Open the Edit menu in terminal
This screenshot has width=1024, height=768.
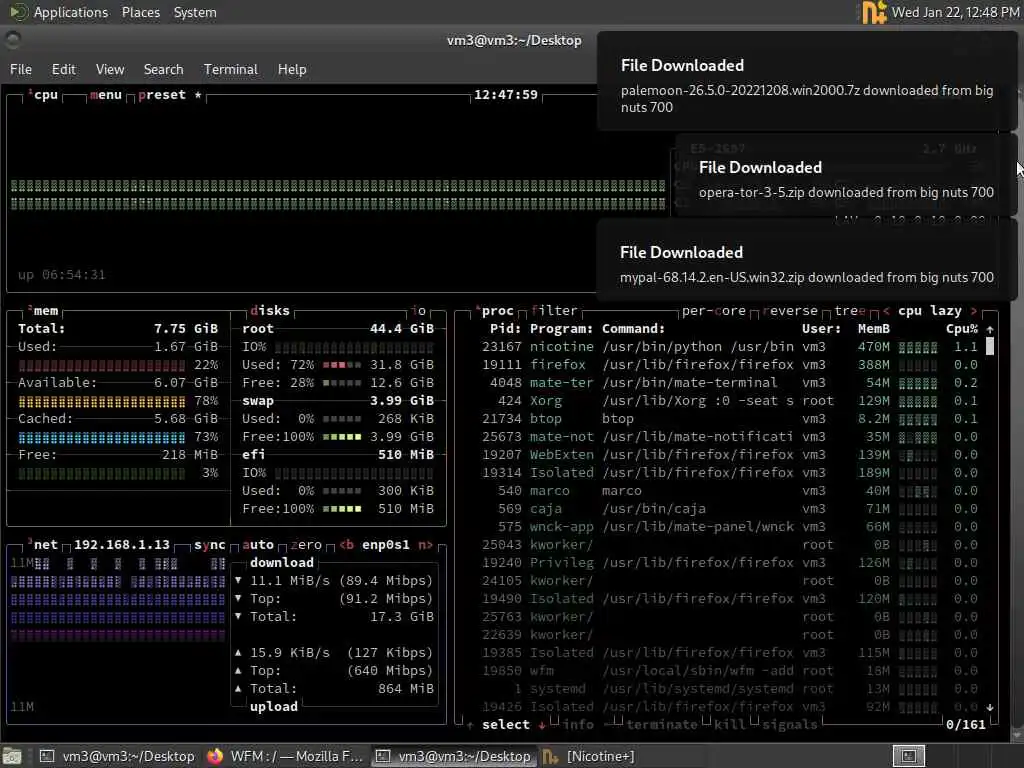pos(63,69)
